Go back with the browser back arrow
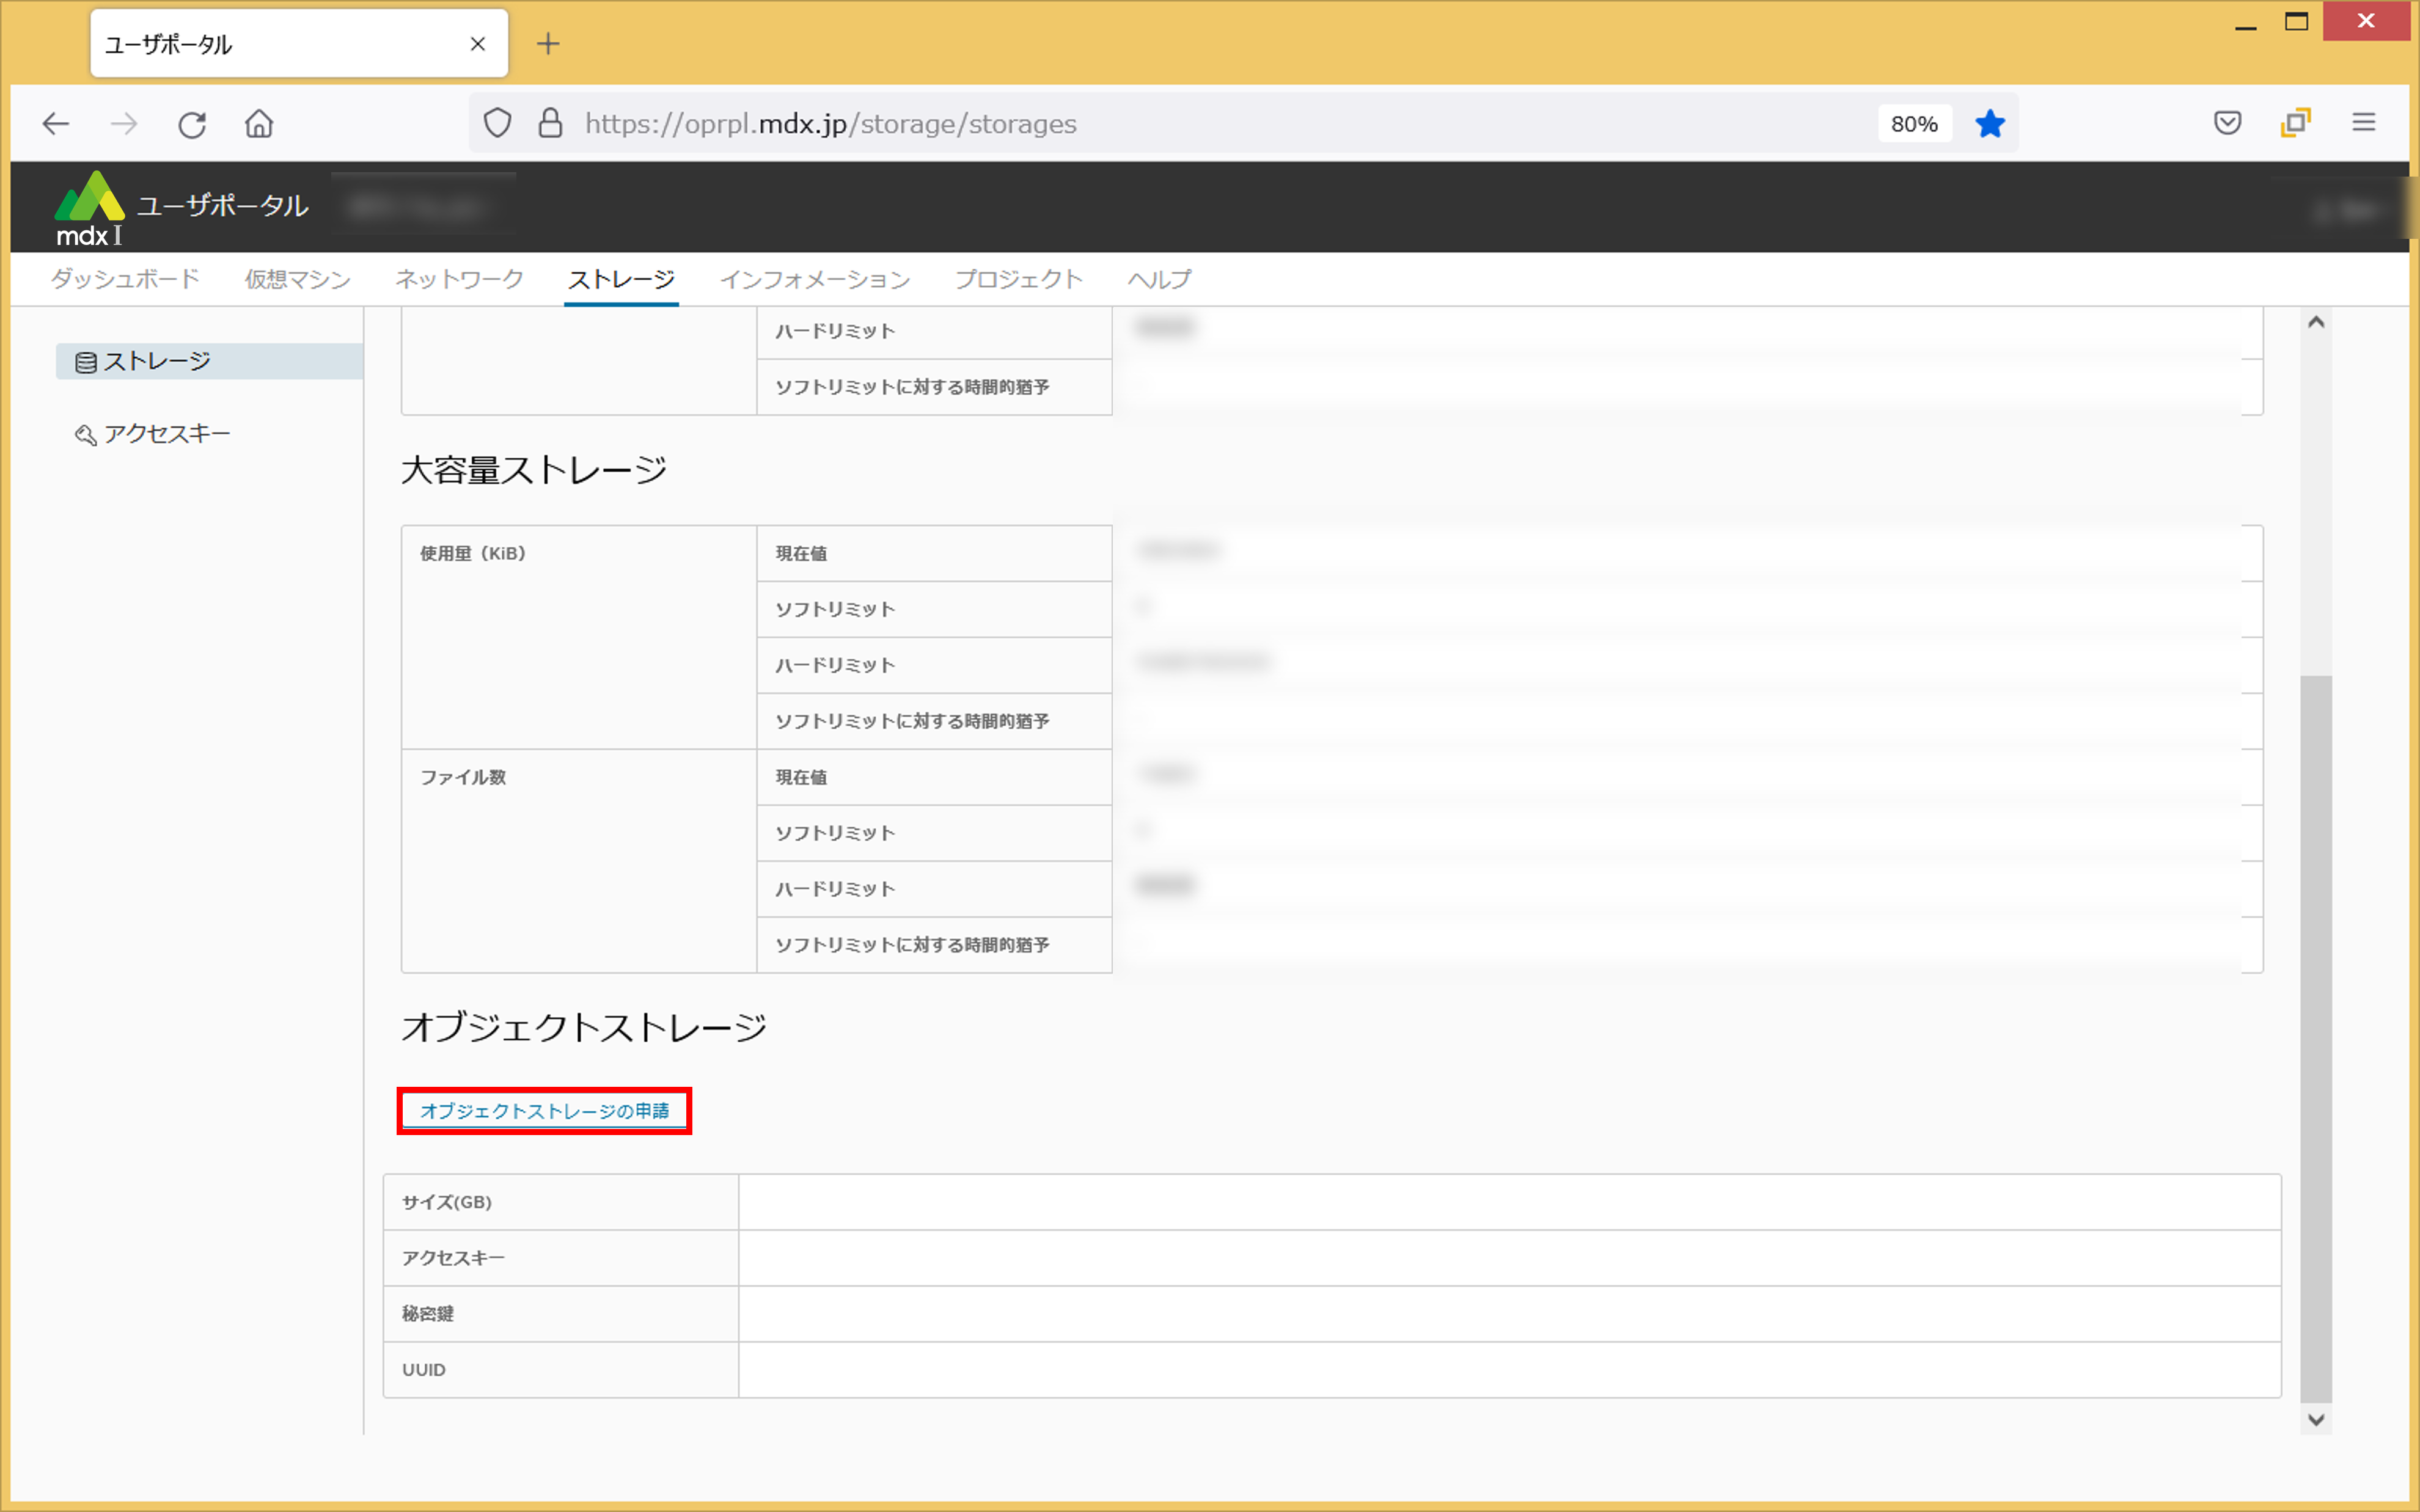Screen dimensions: 2420x1512 pyautogui.click(x=56, y=124)
